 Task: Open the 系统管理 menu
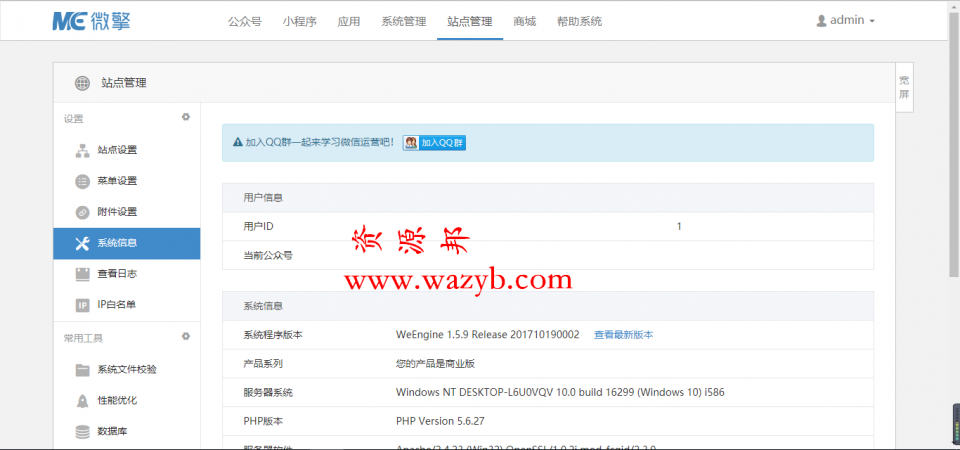[403, 21]
